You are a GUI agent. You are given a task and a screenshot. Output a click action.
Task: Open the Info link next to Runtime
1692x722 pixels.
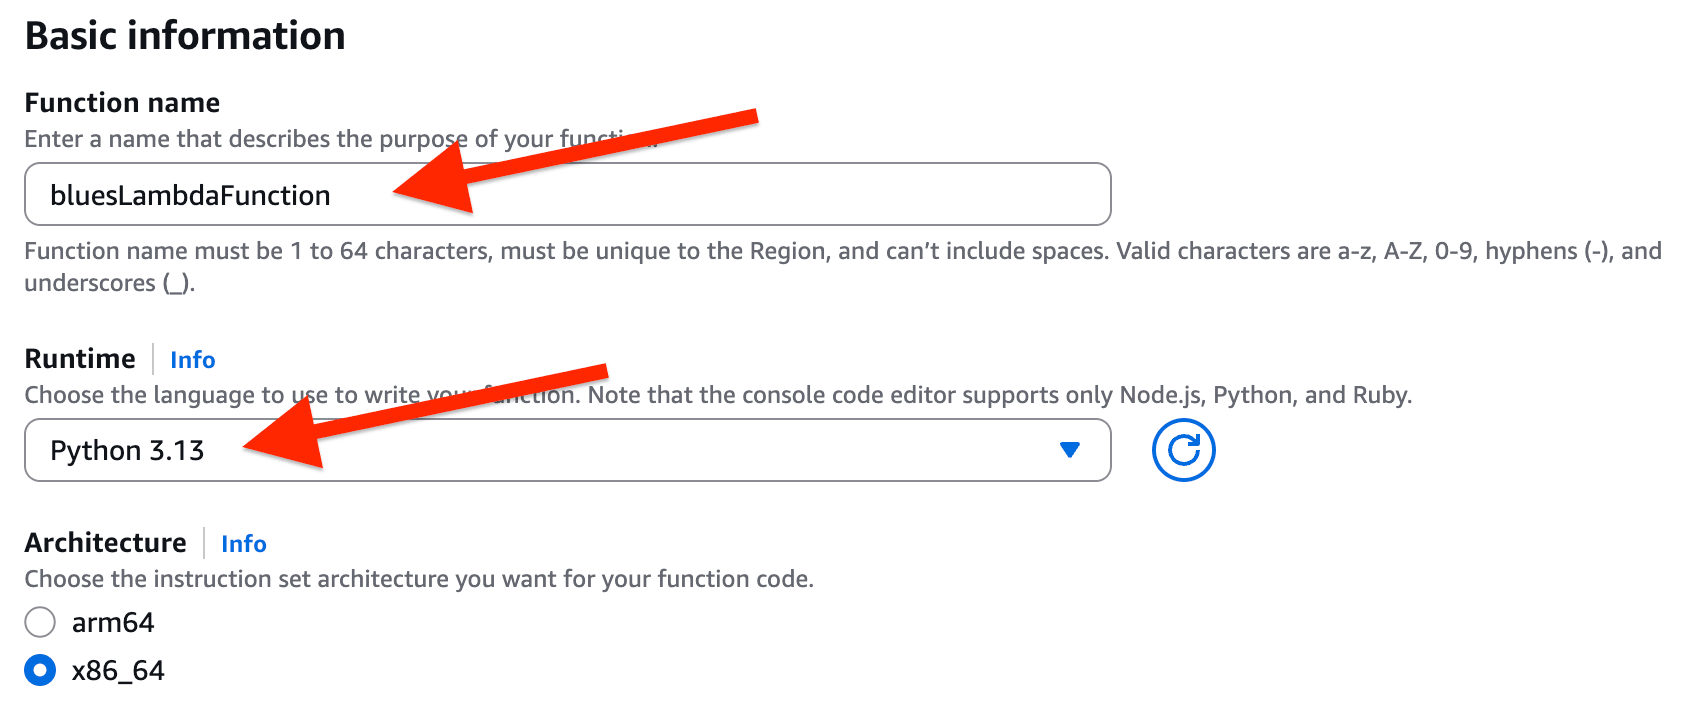point(192,360)
